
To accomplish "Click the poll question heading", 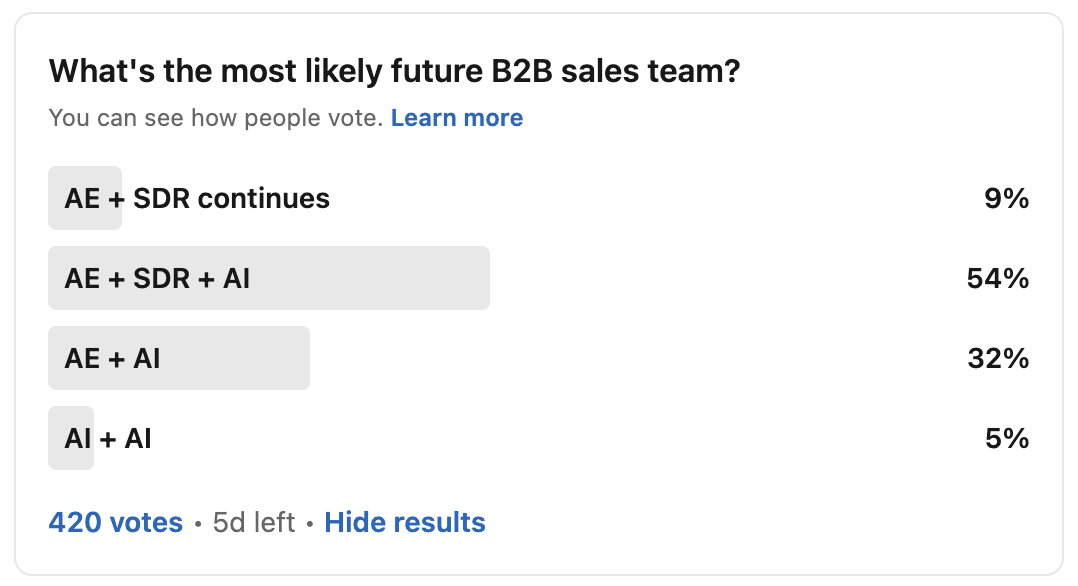I will pos(394,71).
